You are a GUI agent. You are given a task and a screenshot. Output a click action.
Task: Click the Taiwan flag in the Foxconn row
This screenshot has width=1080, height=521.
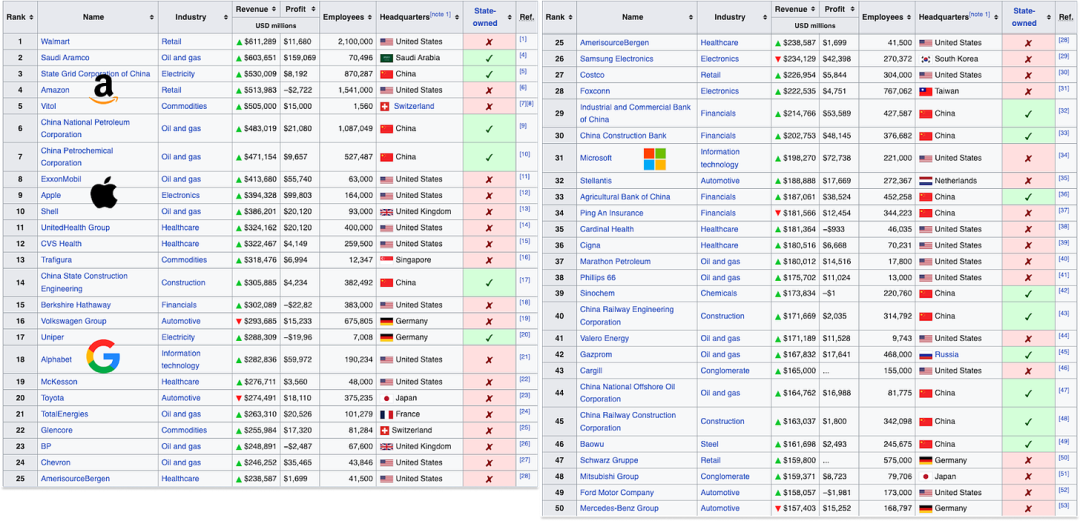coord(926,91)
